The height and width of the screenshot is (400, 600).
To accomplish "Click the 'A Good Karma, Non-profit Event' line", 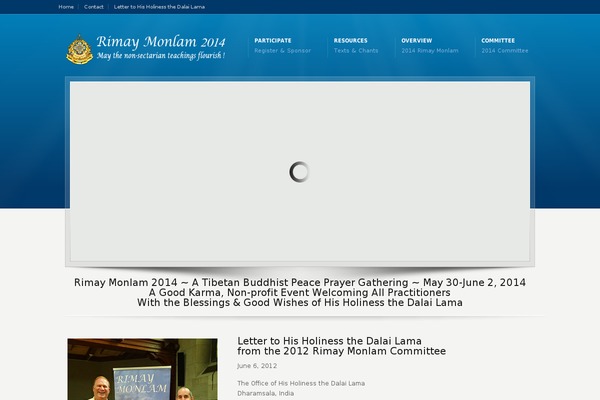I will tap(300, 293).
